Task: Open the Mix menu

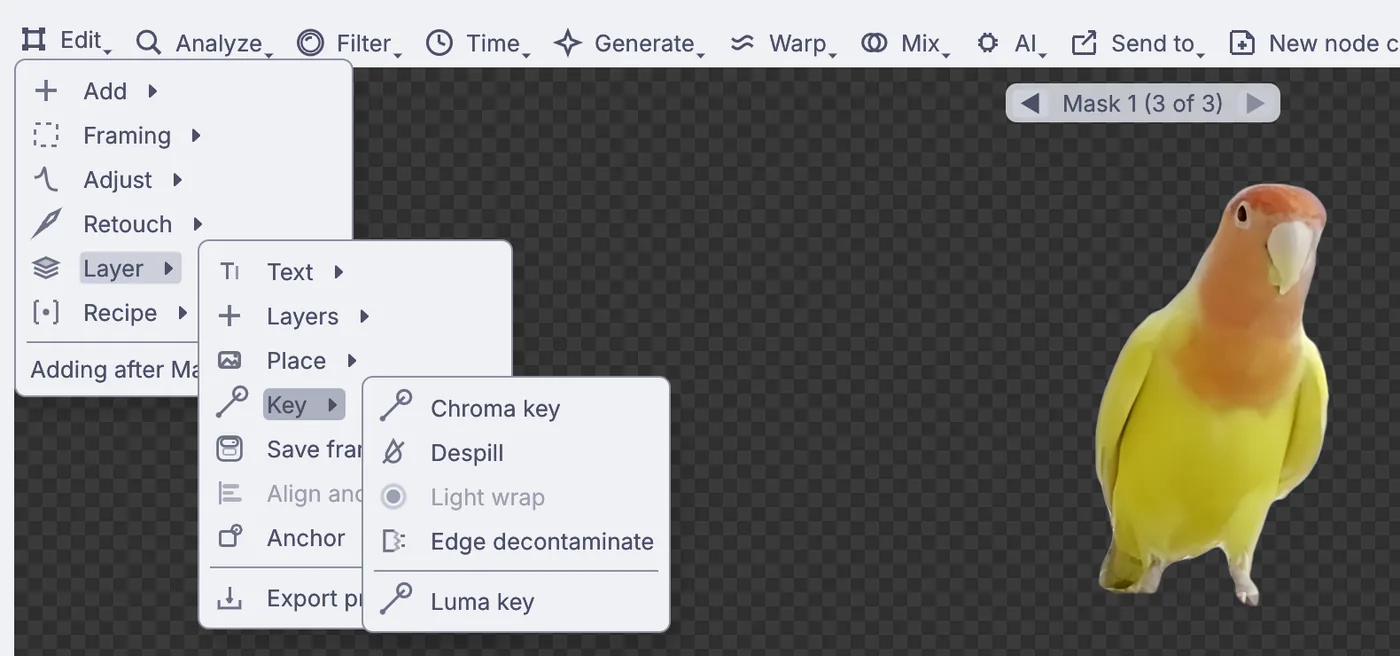Action: [905, 43]
